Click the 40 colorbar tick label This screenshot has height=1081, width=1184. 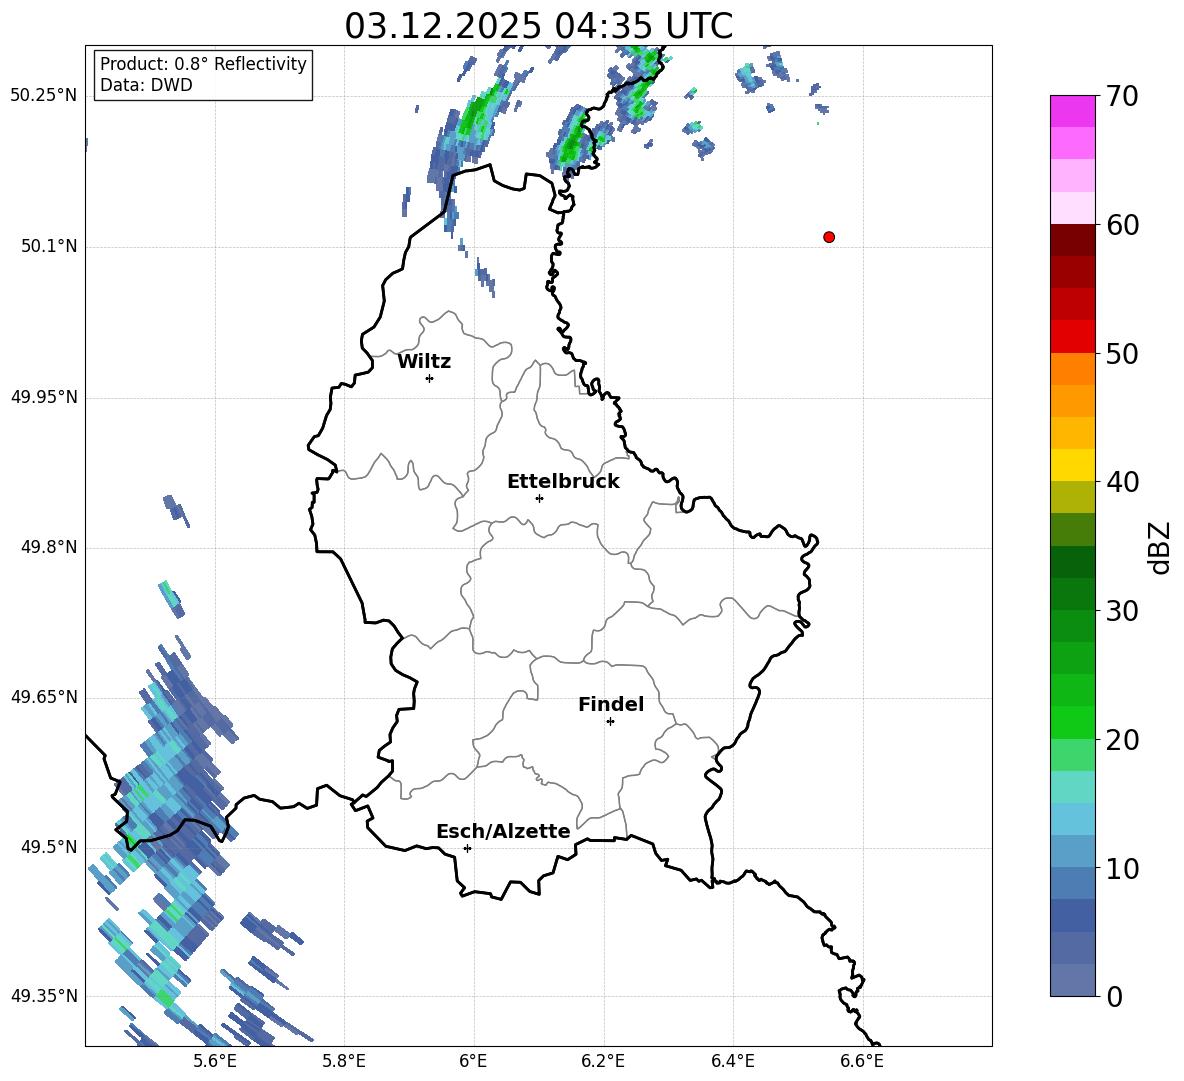click(1122, 482)
